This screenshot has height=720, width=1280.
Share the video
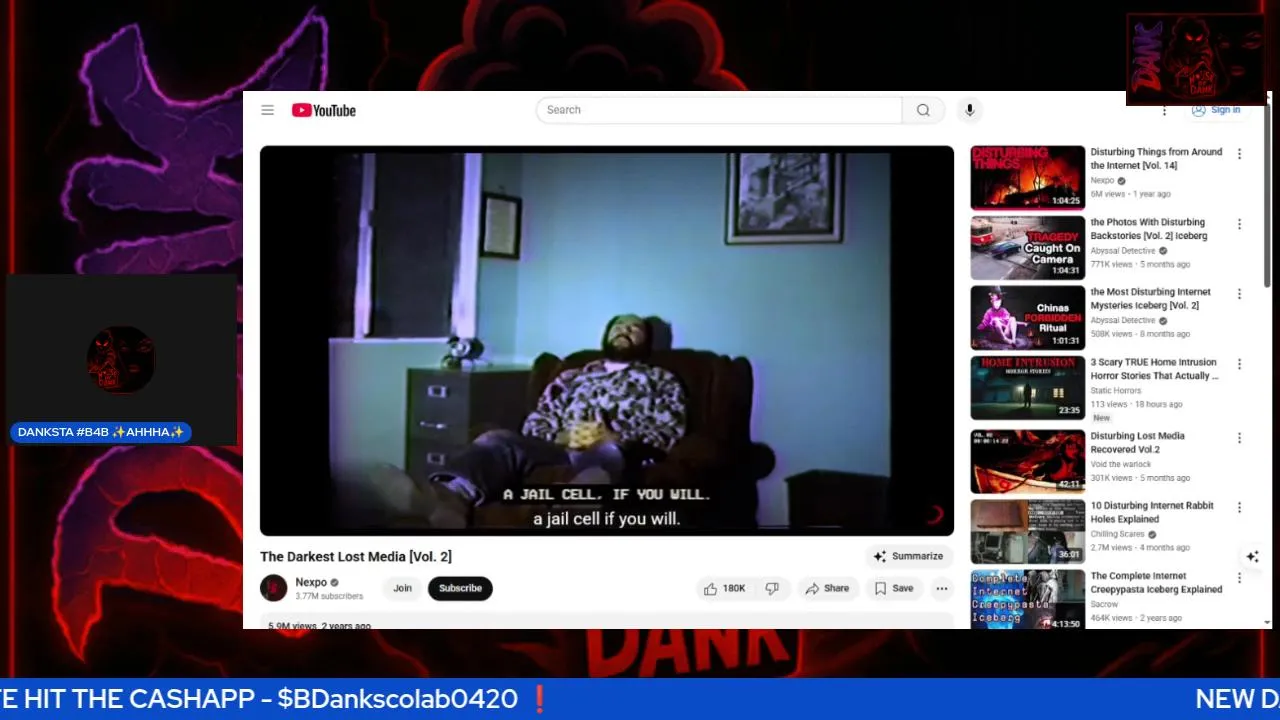coord(827,588)
